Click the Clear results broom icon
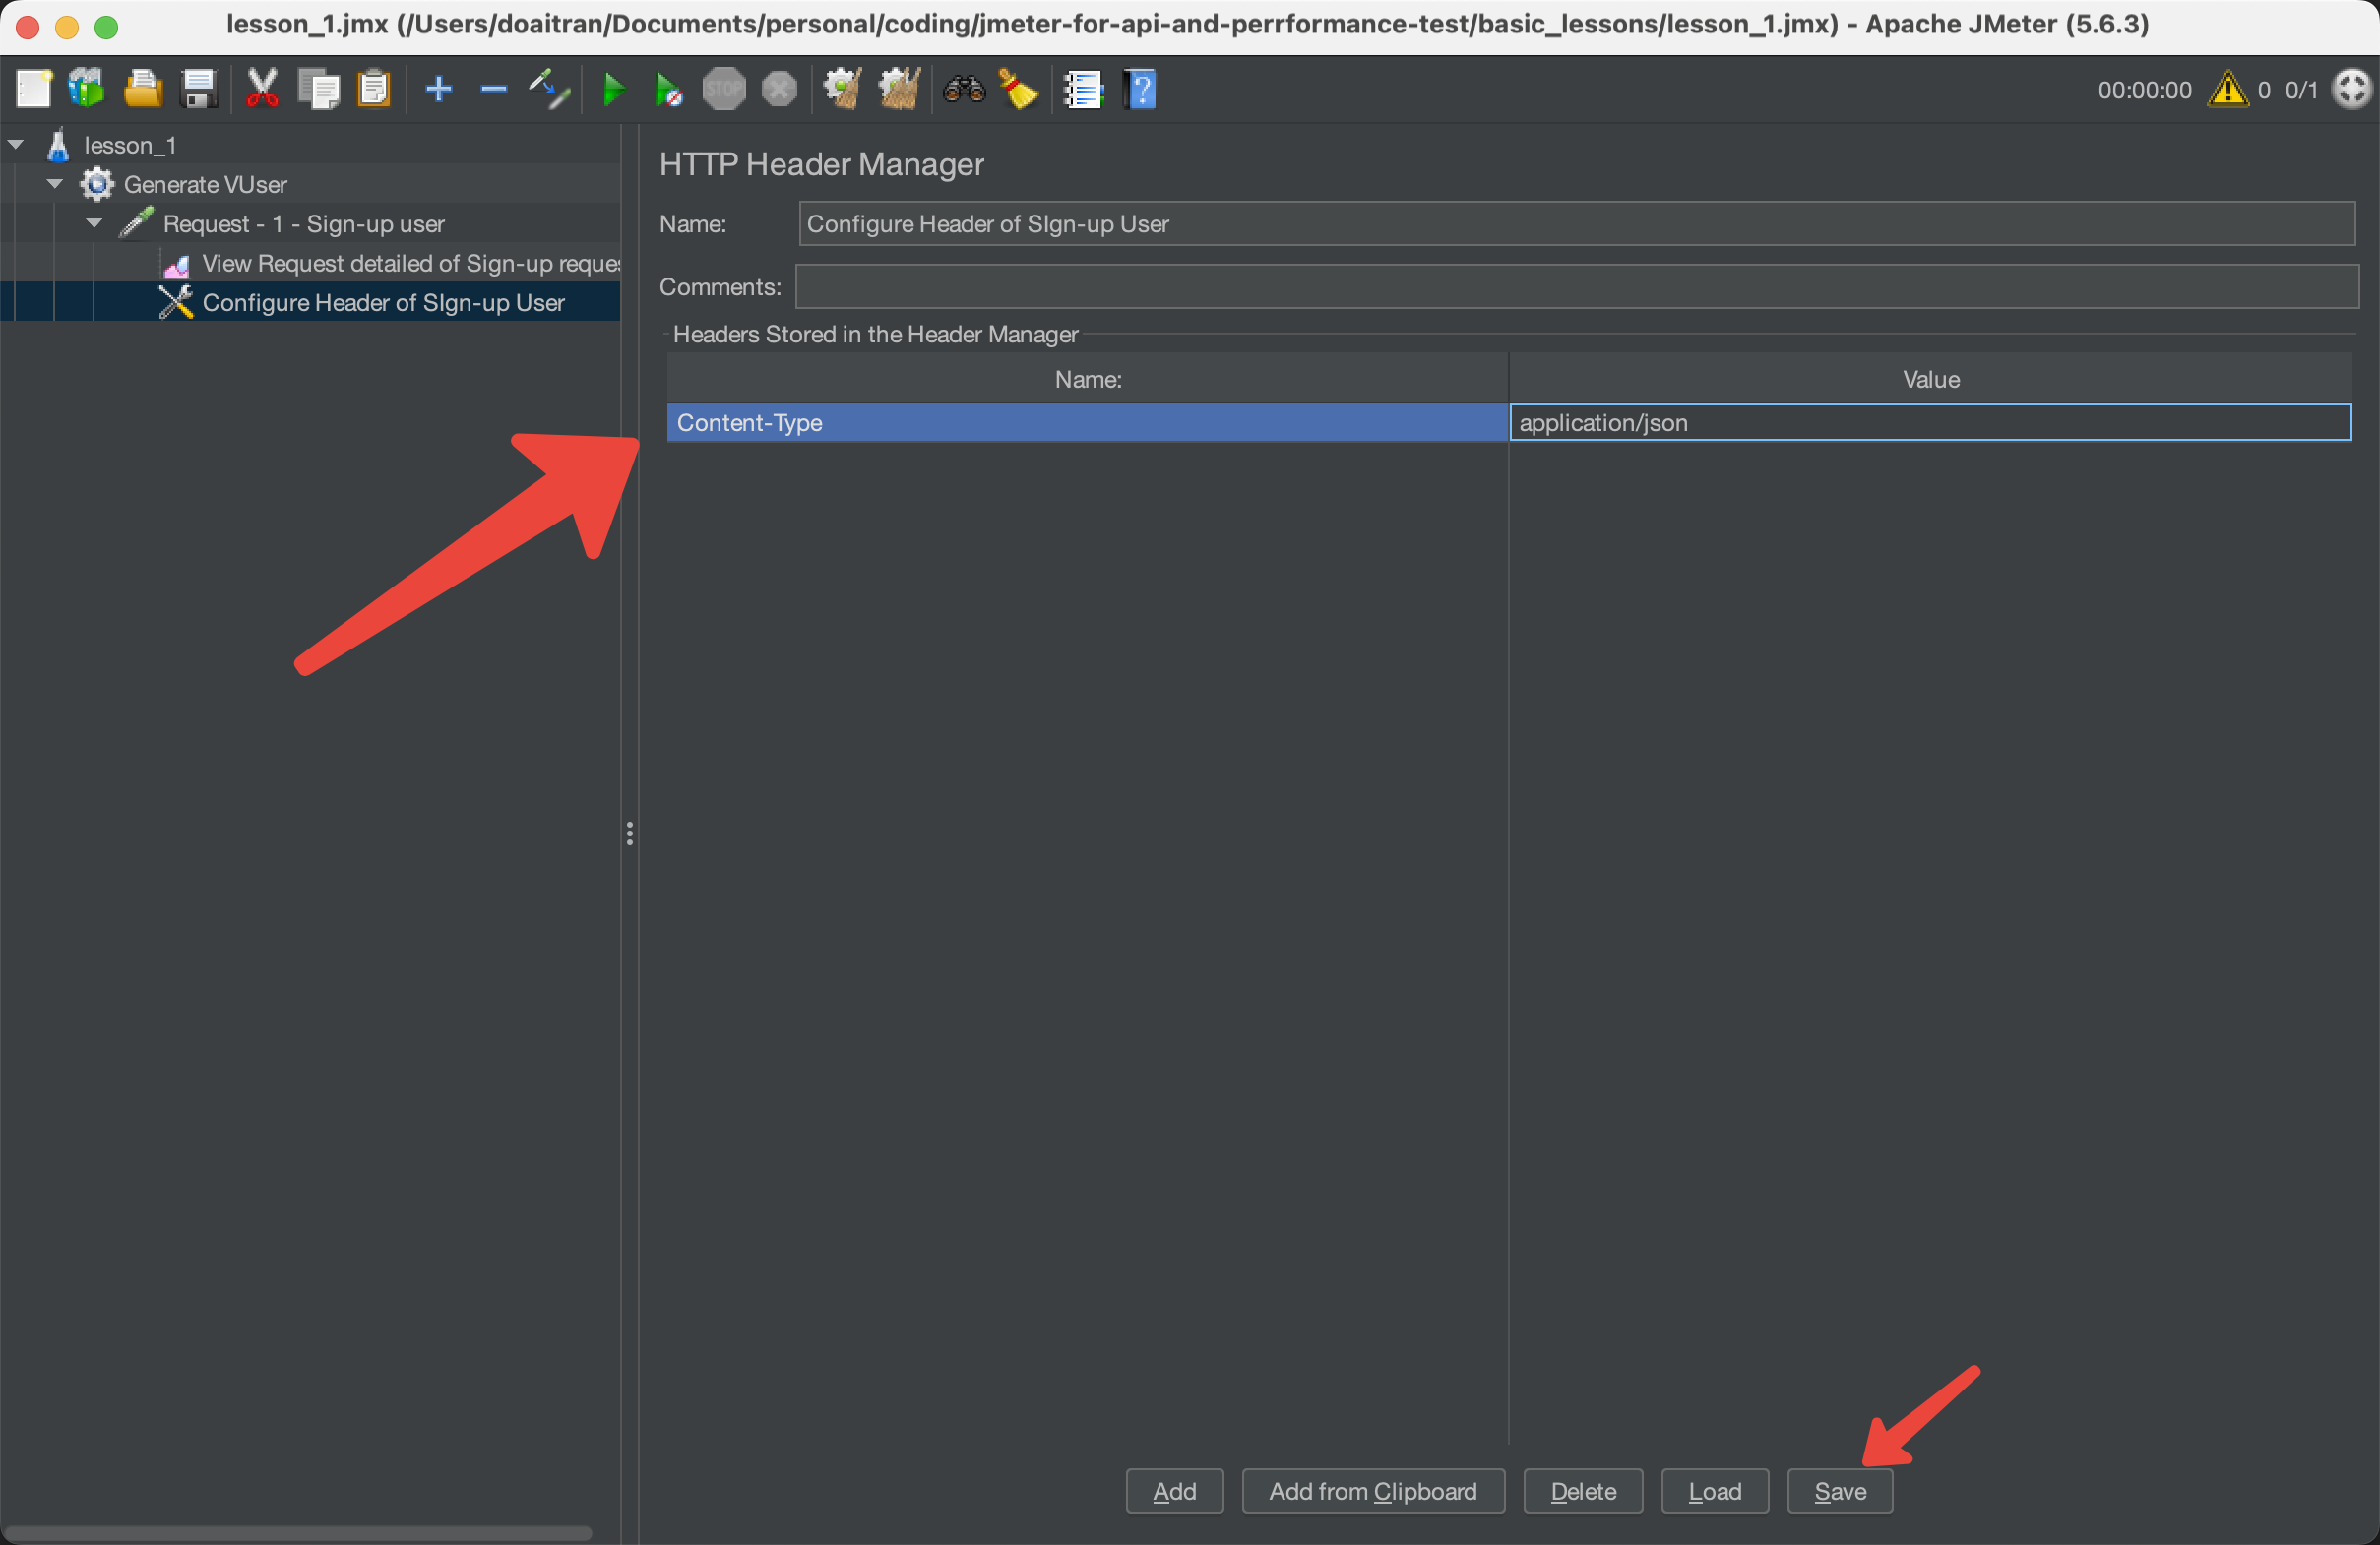This screenshot has height=1545, width=2380. 843,90
